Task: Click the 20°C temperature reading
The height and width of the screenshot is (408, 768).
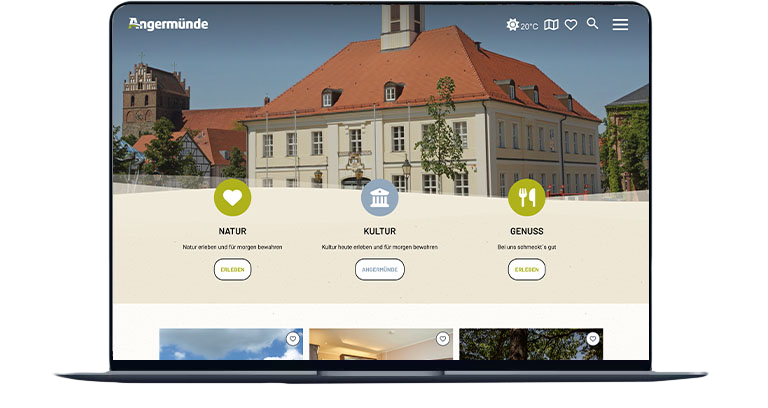Action: pos(529,26)
